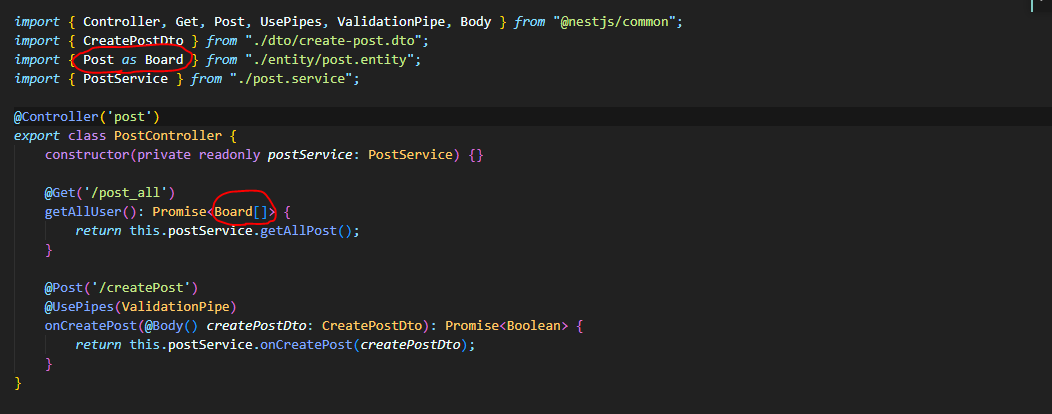This screenshot has height=414, width=1052.
Task: Click the "constructor" keyword
Action: point(87,155)
